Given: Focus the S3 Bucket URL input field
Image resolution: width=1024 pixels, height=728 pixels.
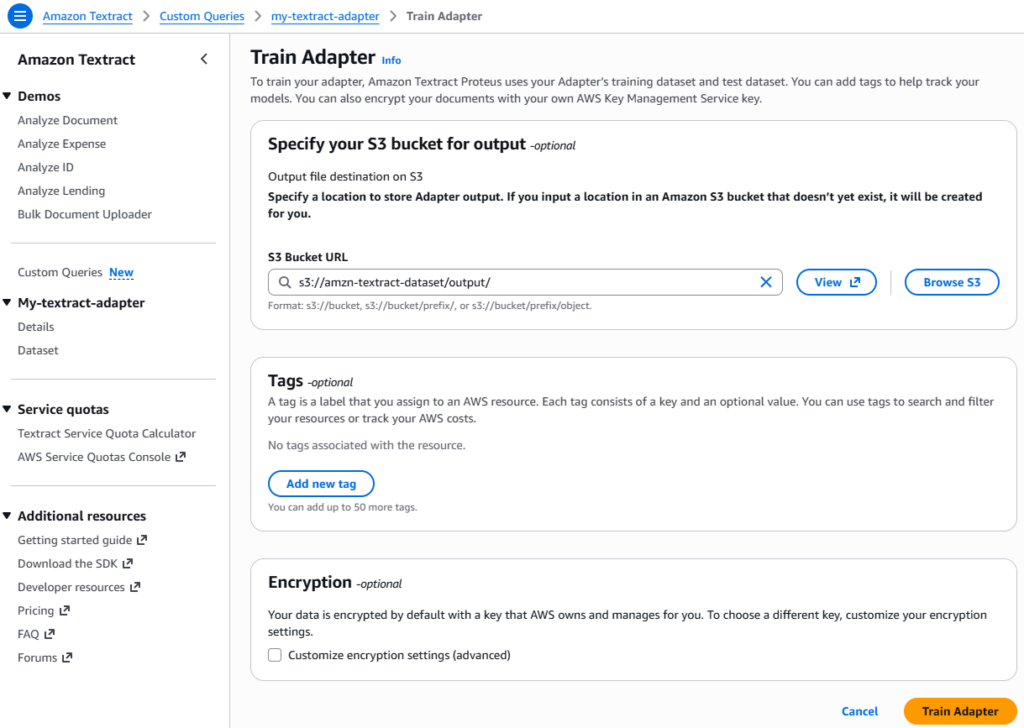Looking at the screenshot, I should [525, 282].
